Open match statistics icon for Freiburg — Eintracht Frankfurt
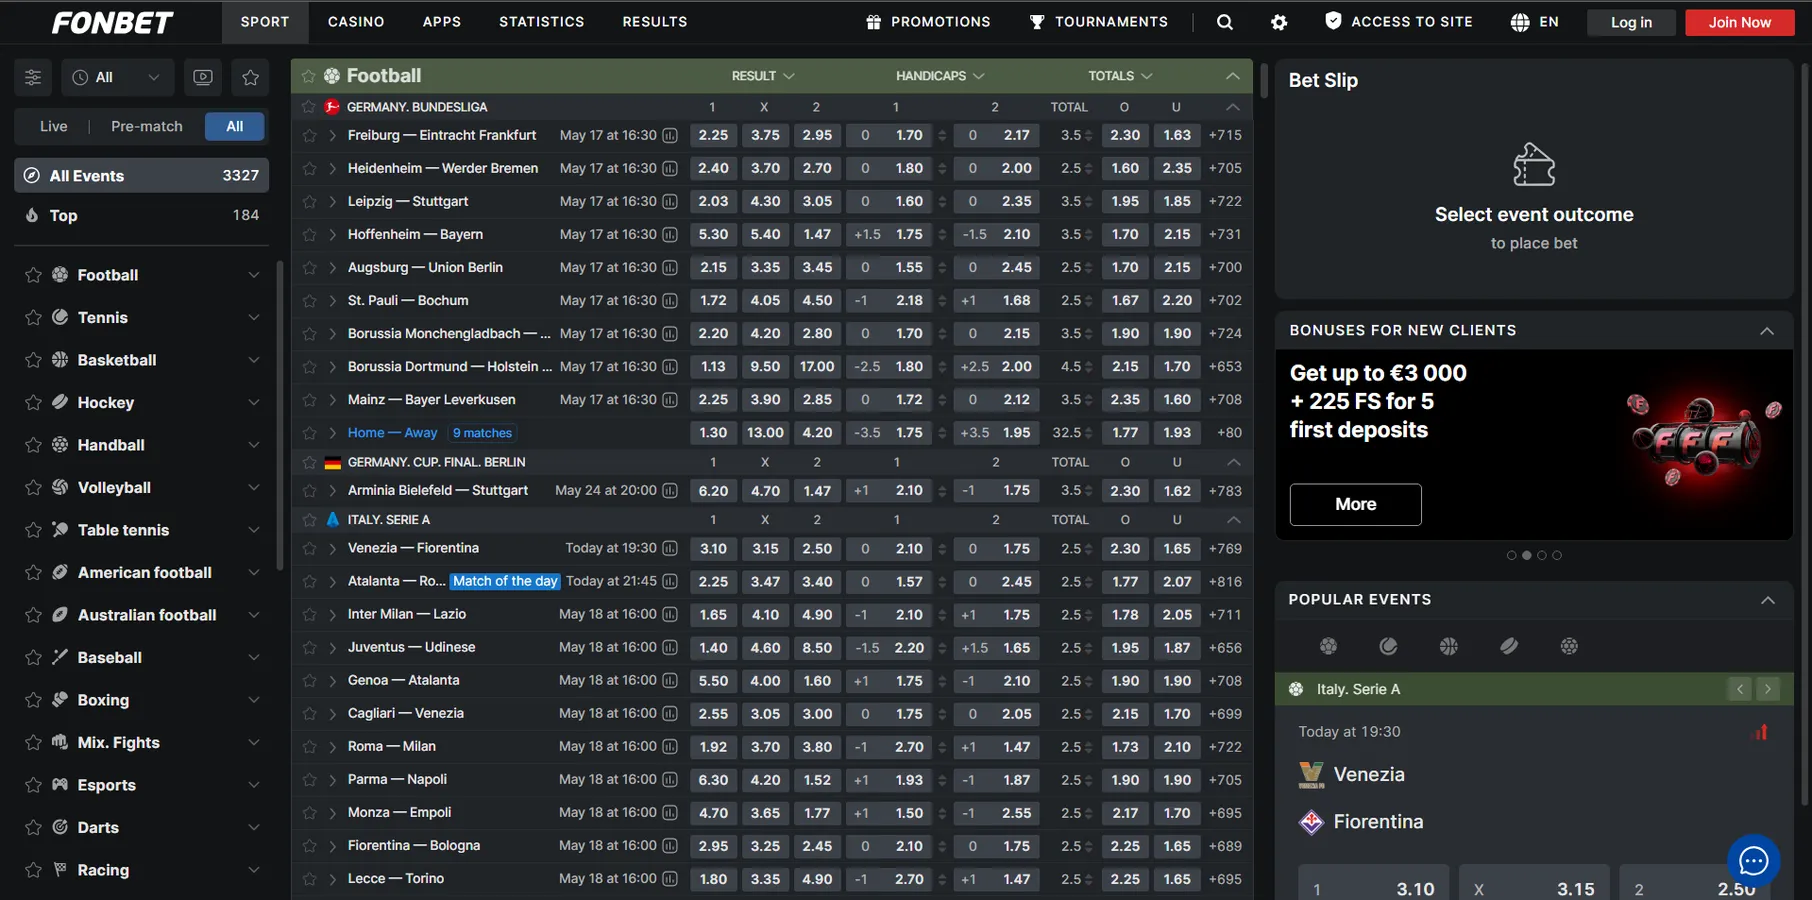 (x=670, y=135)
